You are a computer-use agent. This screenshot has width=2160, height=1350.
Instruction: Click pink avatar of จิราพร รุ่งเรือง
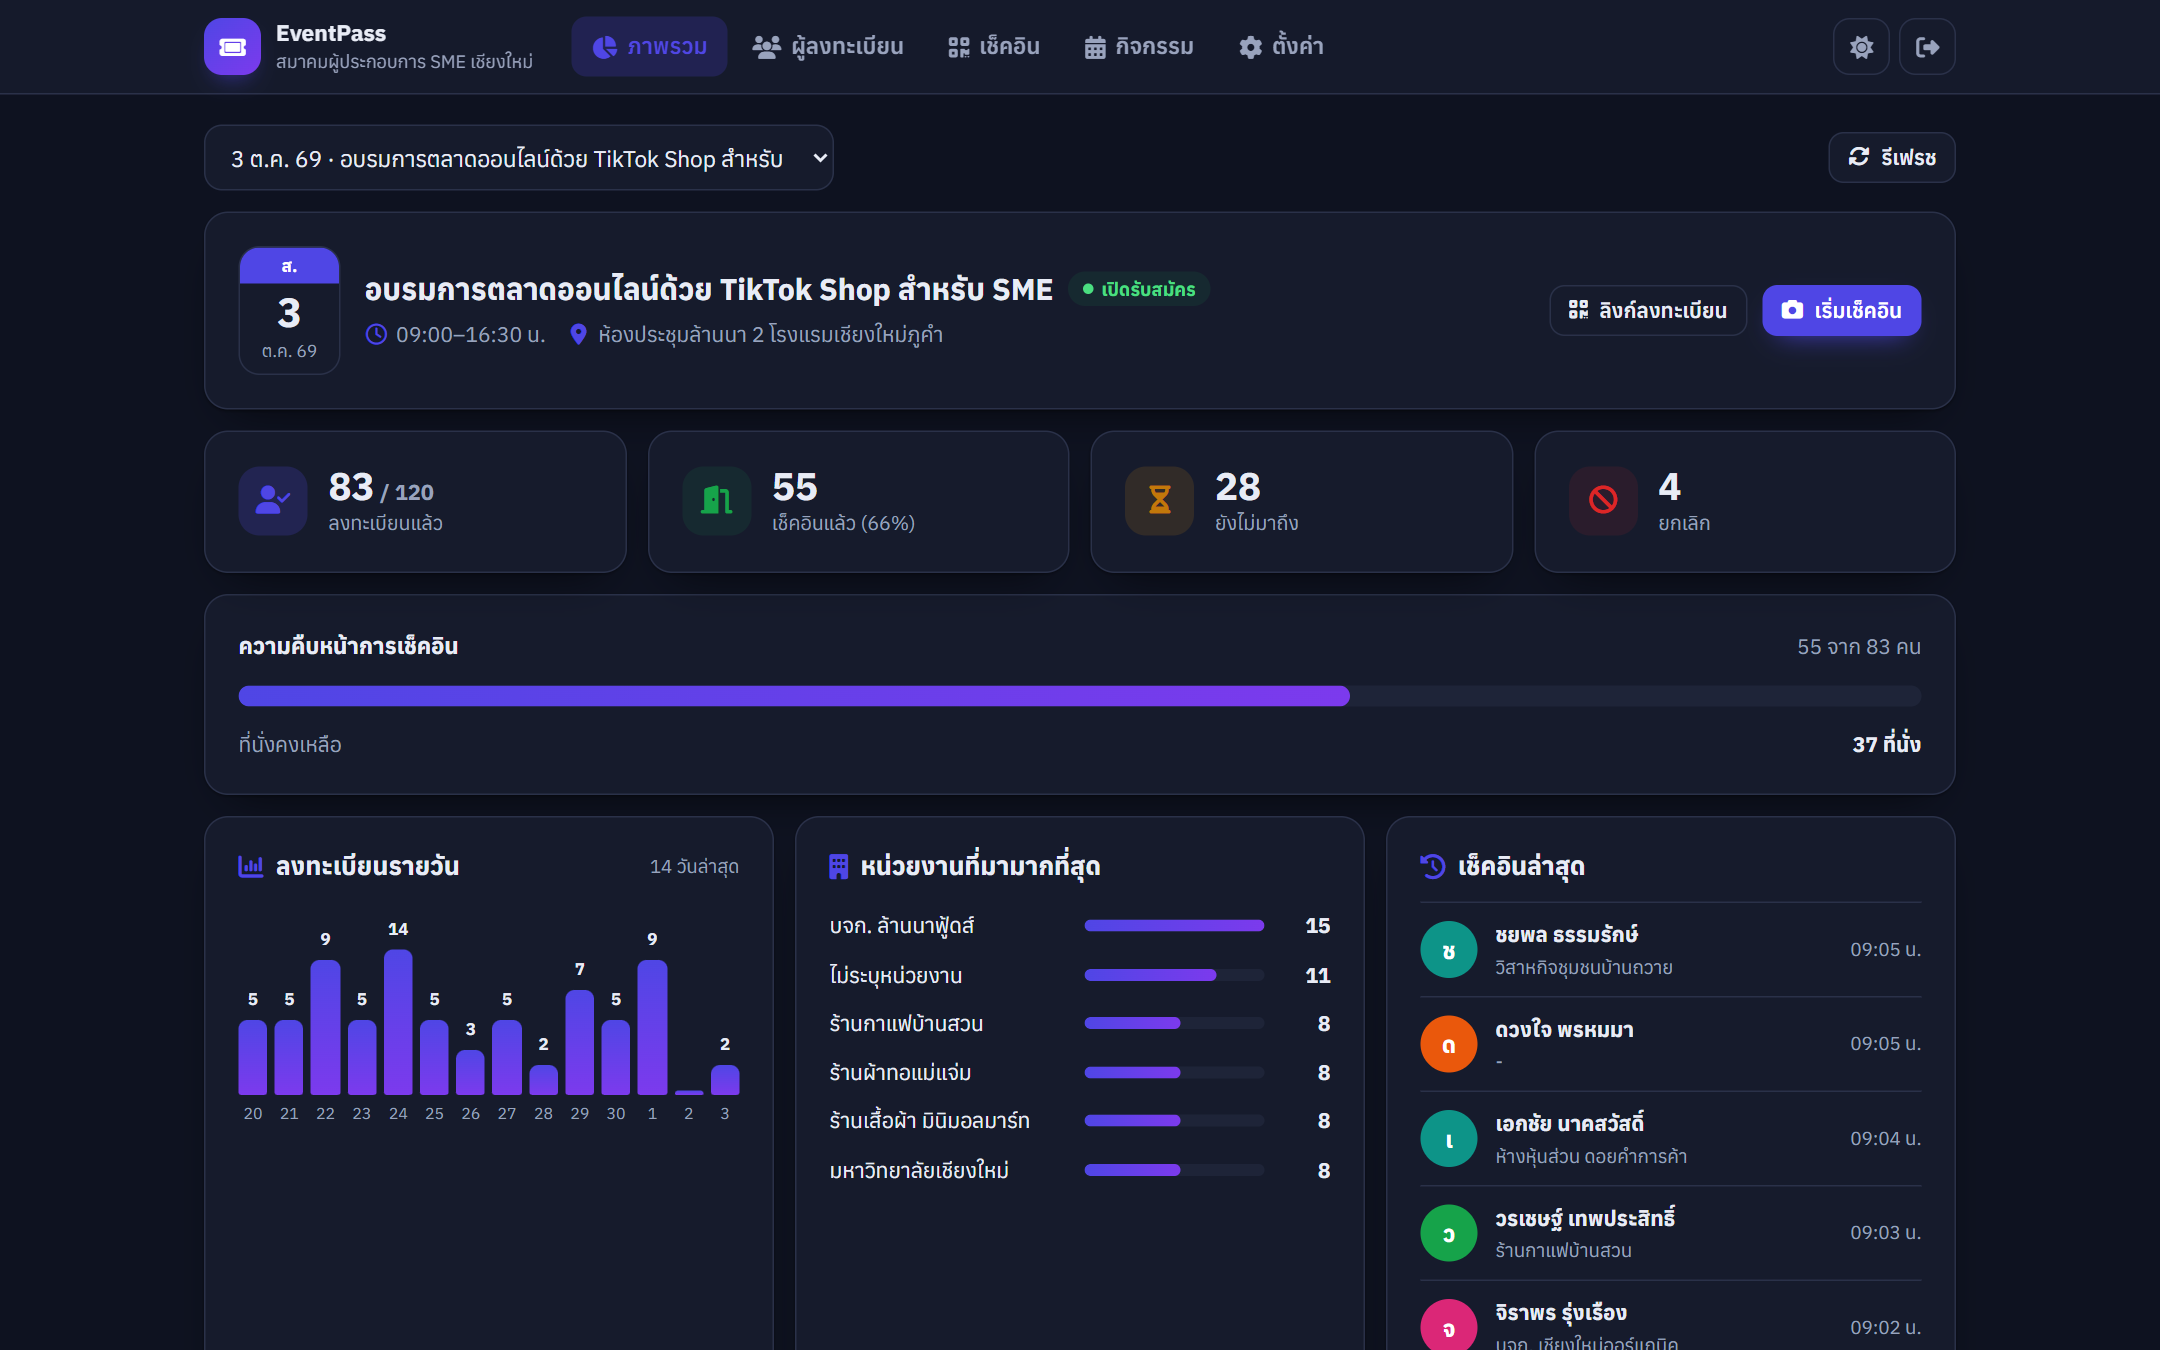[x=1448, y=1326]
